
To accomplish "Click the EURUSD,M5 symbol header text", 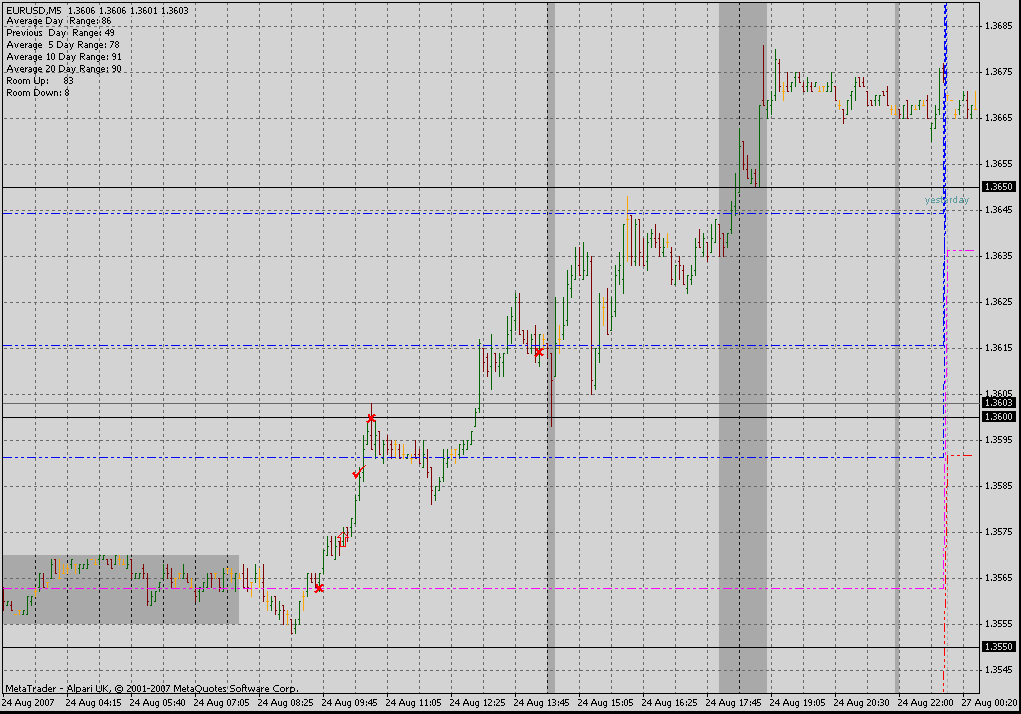I will pyautogui.click(x=34, y=10).
